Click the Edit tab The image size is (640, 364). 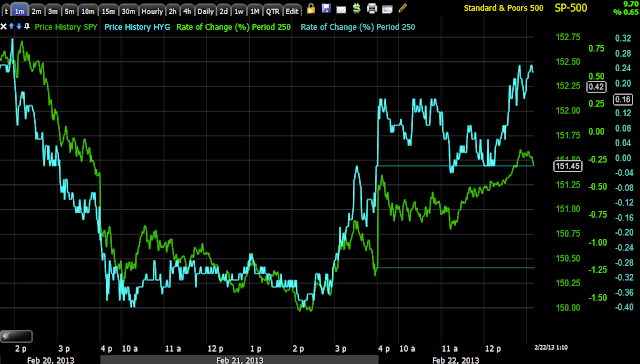point(292,11)
